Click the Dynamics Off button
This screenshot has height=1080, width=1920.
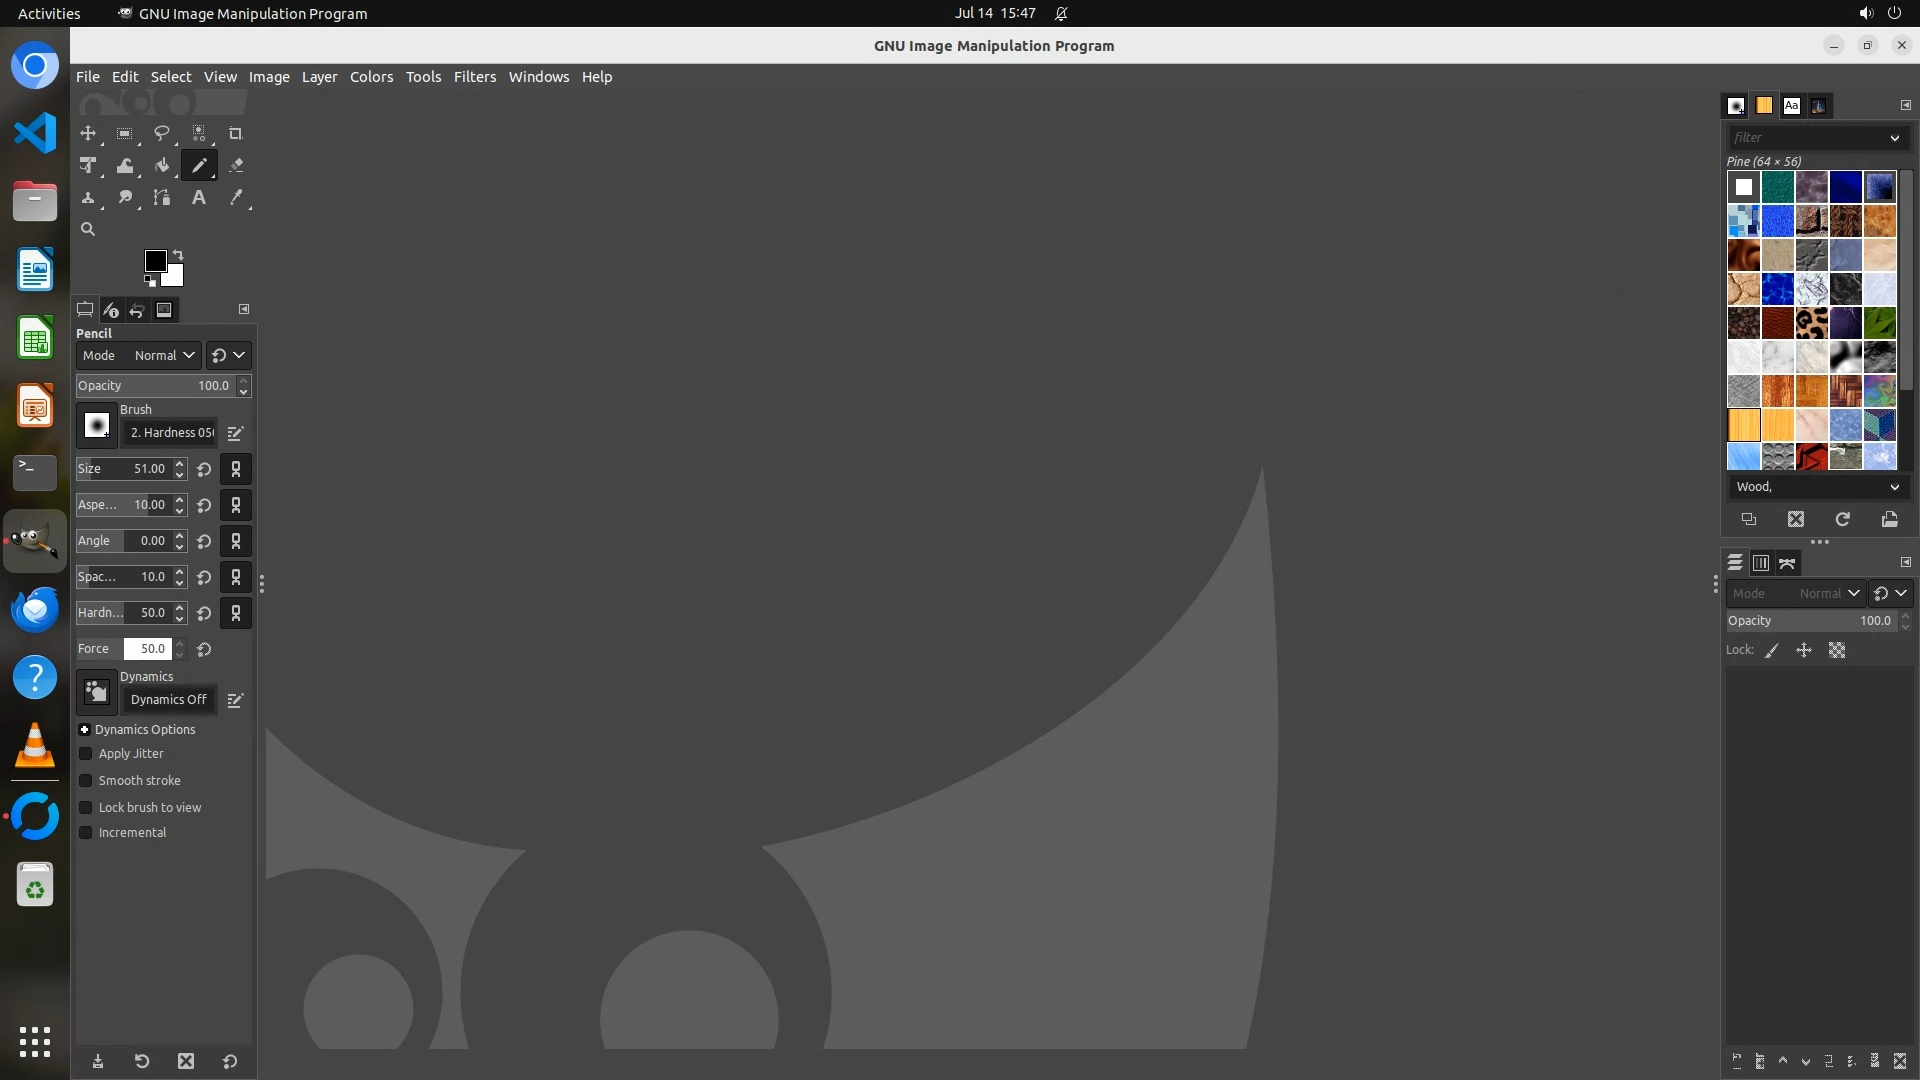click(x=168, y=700)
